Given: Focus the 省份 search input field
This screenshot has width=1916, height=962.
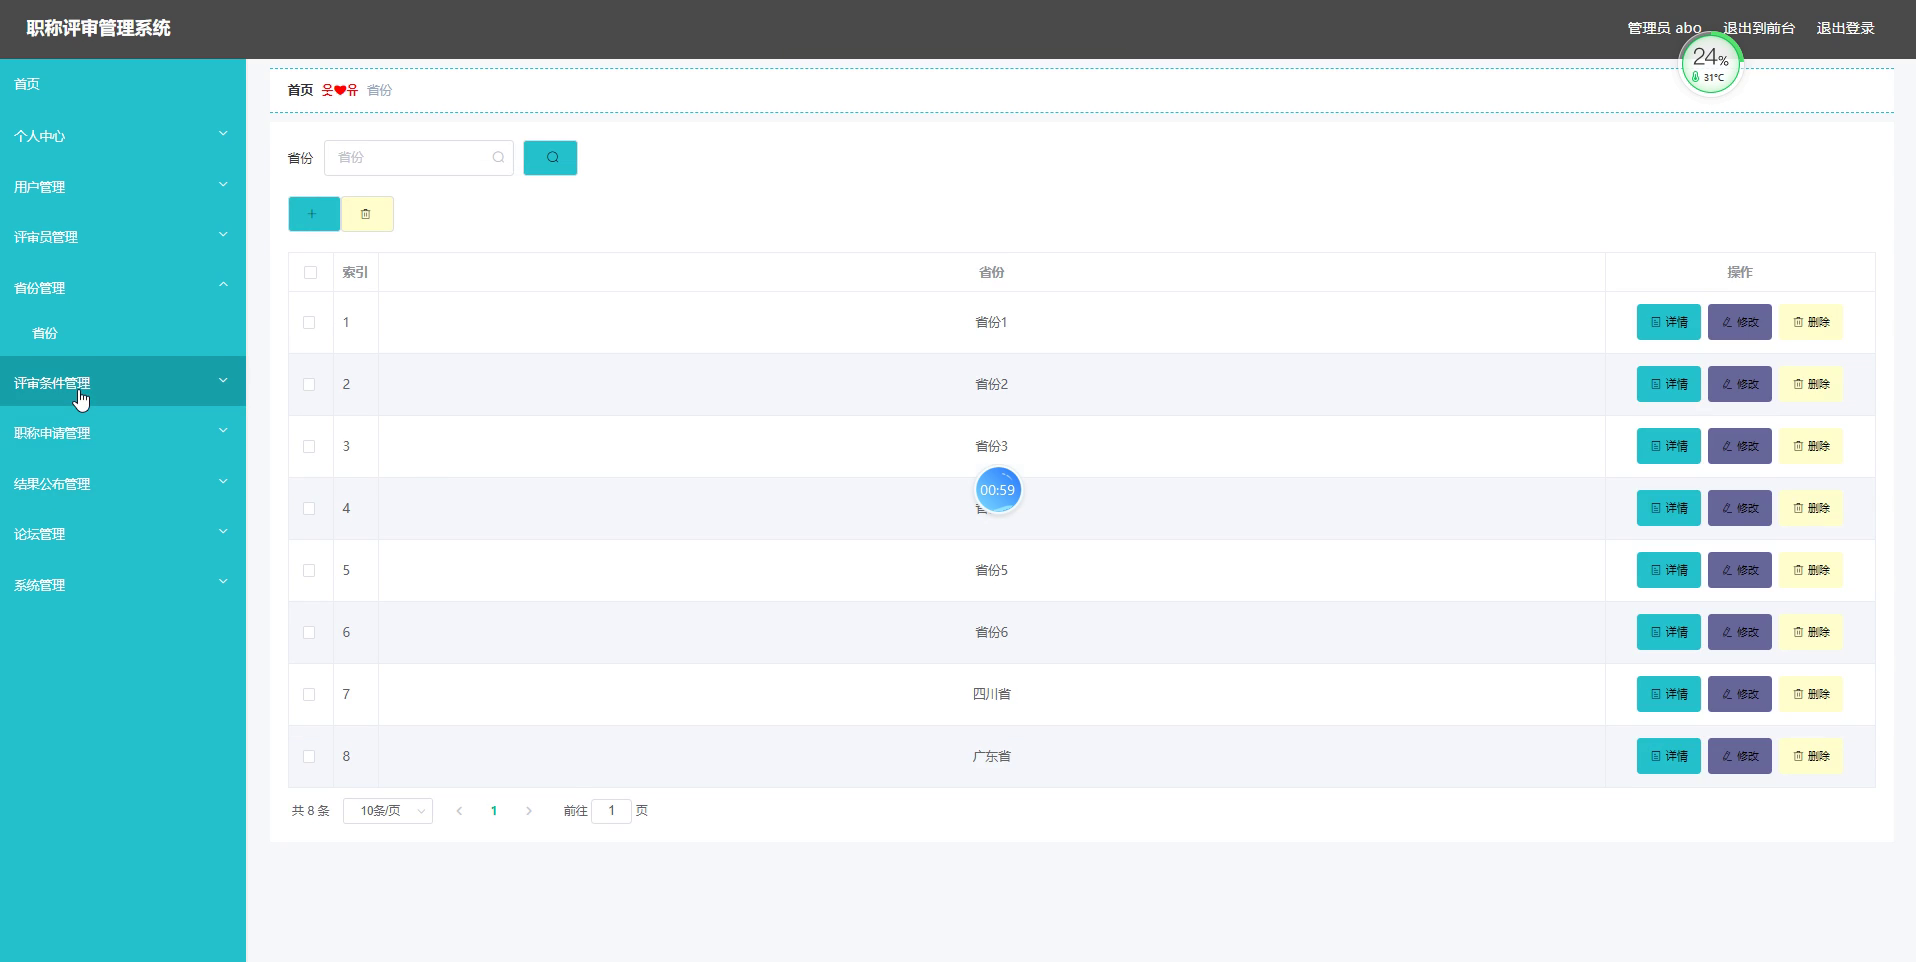Looking at the screenshot, I should click(x=418, y=158).
